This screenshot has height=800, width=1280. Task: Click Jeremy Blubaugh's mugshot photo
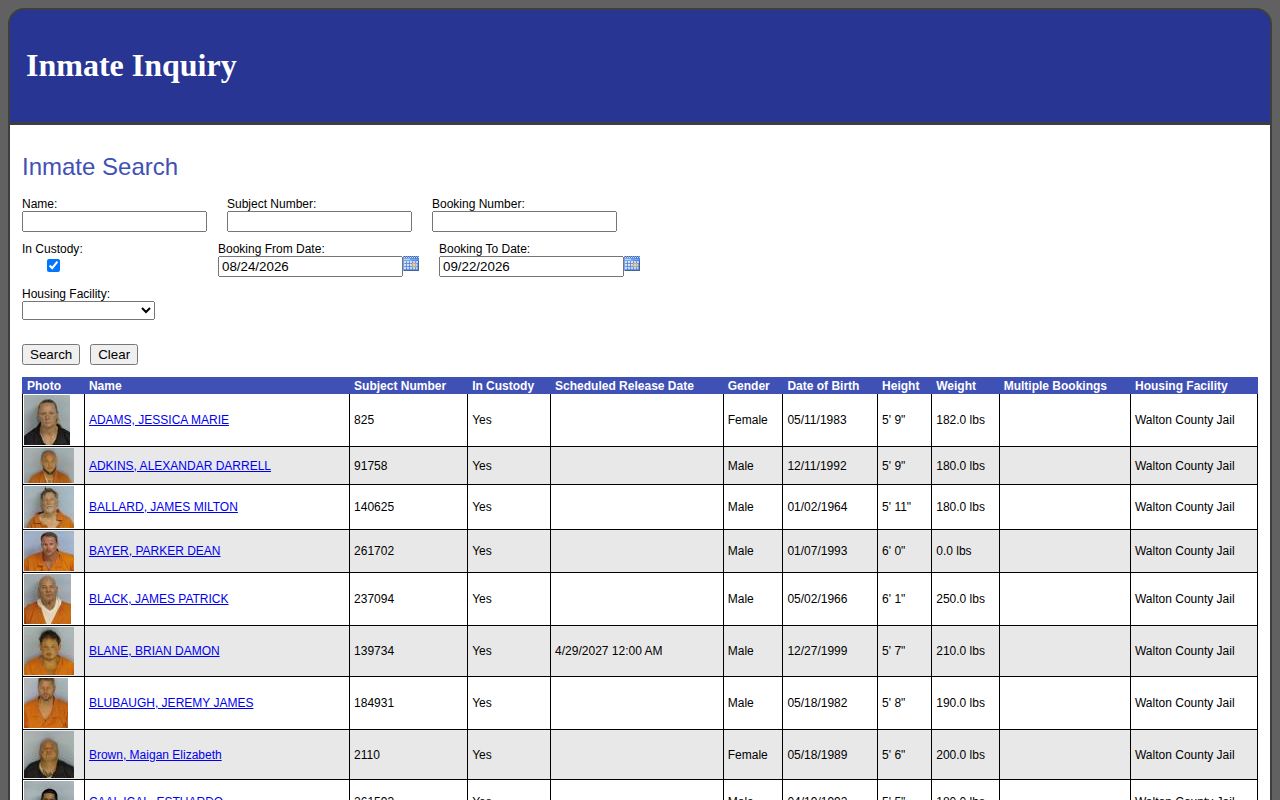coord(46,703)
